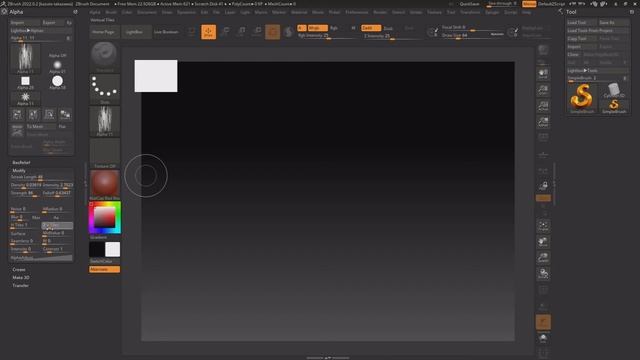
Task: Adjust the Noise slider in Modify
Action: click(x=25, y=209)
